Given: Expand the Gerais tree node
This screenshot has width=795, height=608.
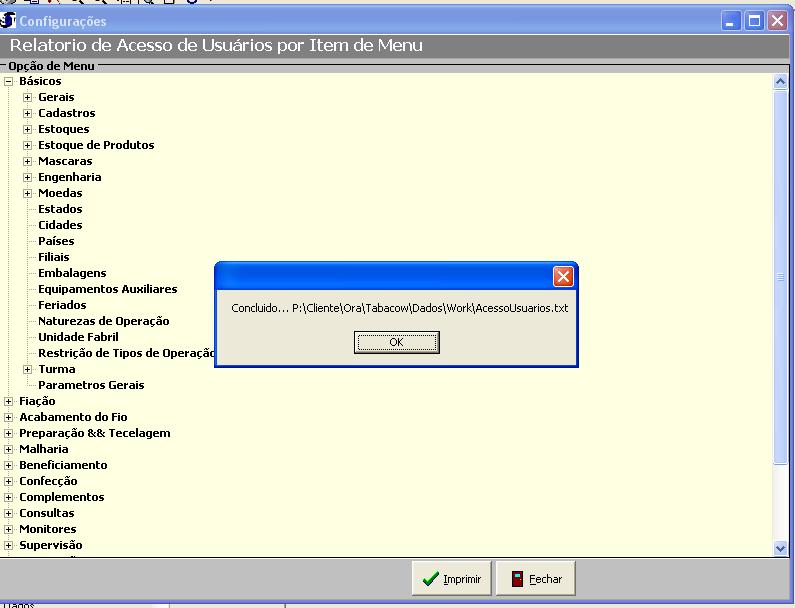Looking at the screenshot, I should [x=28, y=97].
